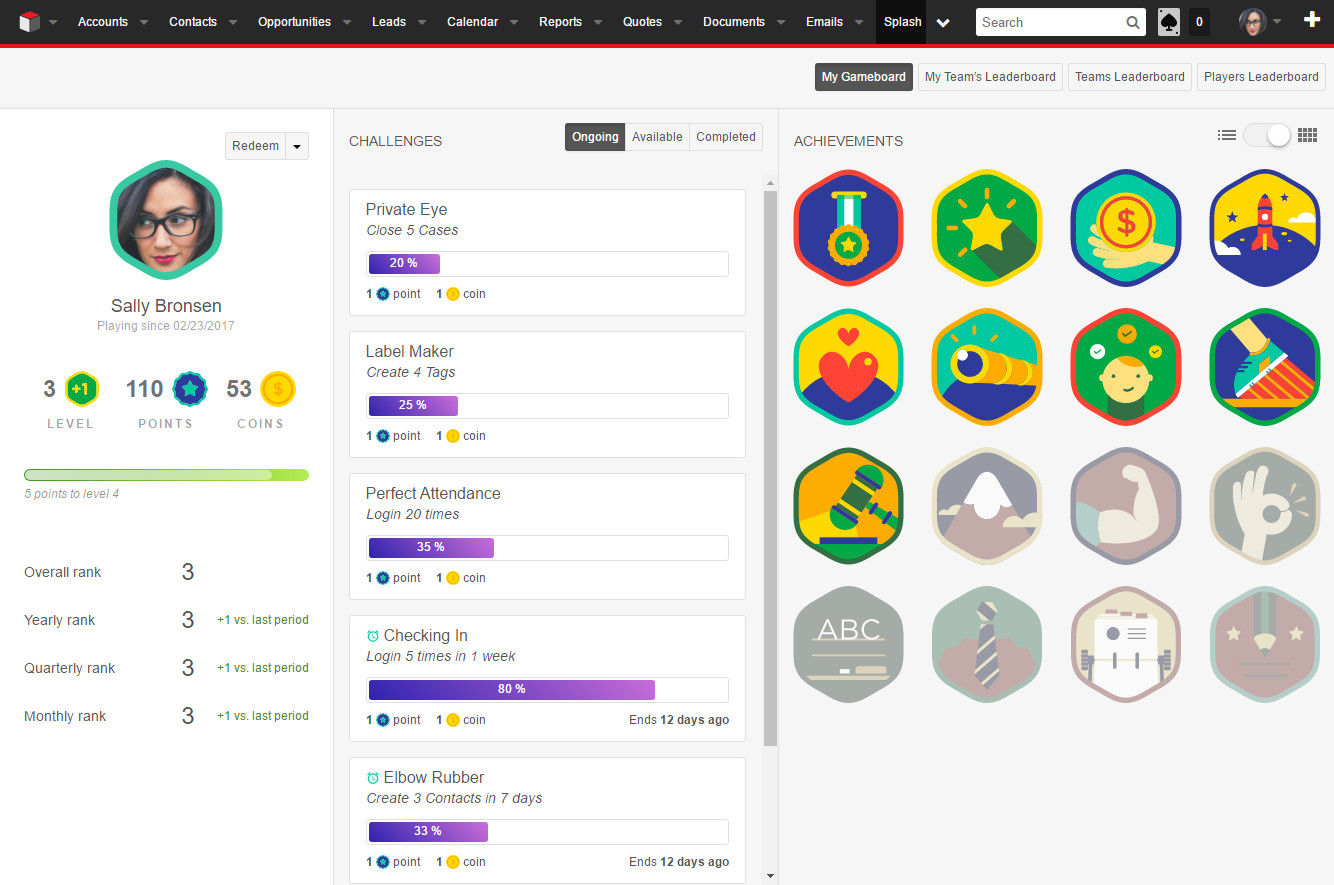
Task: Toggle the achievements list/grid view switch
Action: click(1267, 135)
